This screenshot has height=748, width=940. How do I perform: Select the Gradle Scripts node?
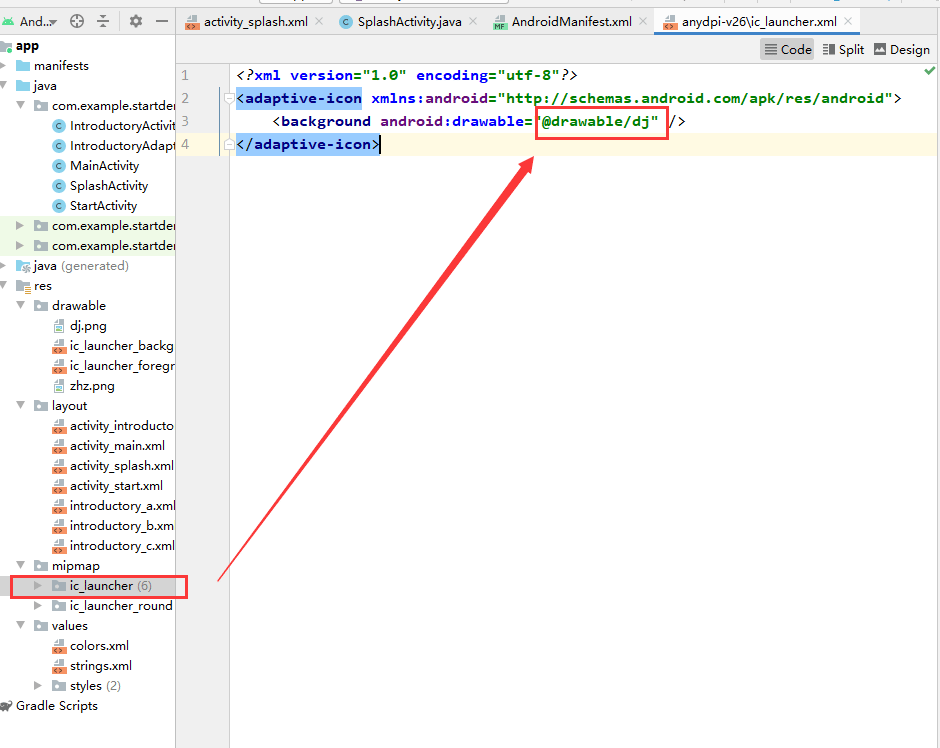pos(56,706)
